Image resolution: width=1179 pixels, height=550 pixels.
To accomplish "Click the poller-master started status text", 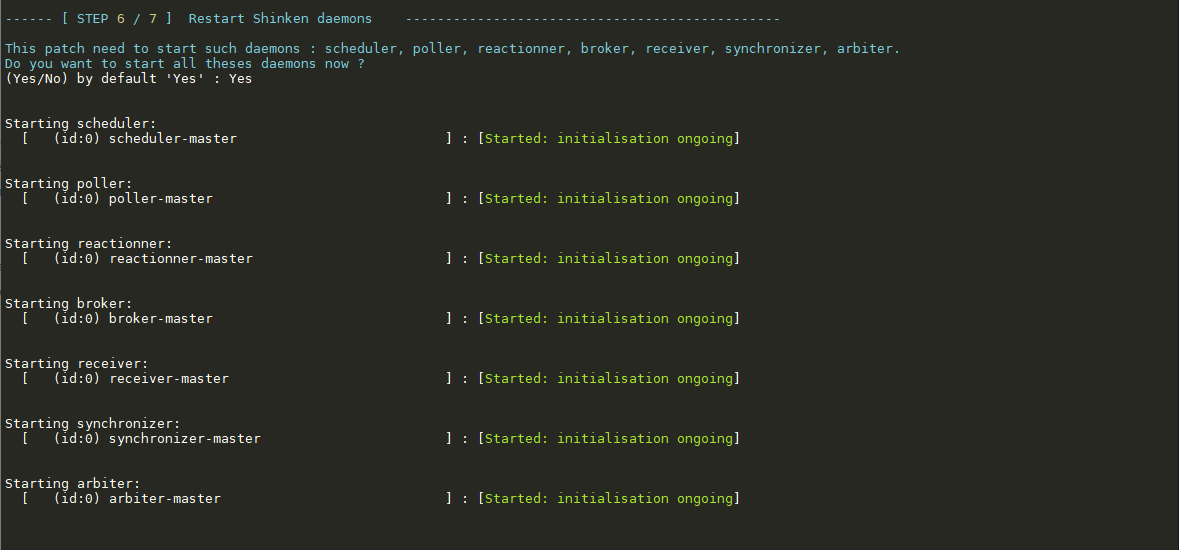I will [x=609, y=199].
